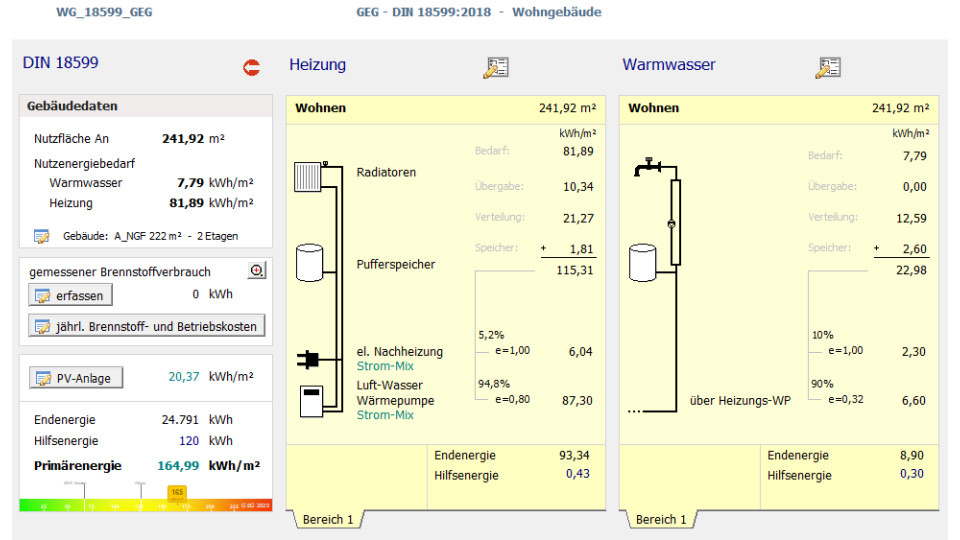Click the Strom-Mix link under Wärmepumpe

[x=385, y=415]
